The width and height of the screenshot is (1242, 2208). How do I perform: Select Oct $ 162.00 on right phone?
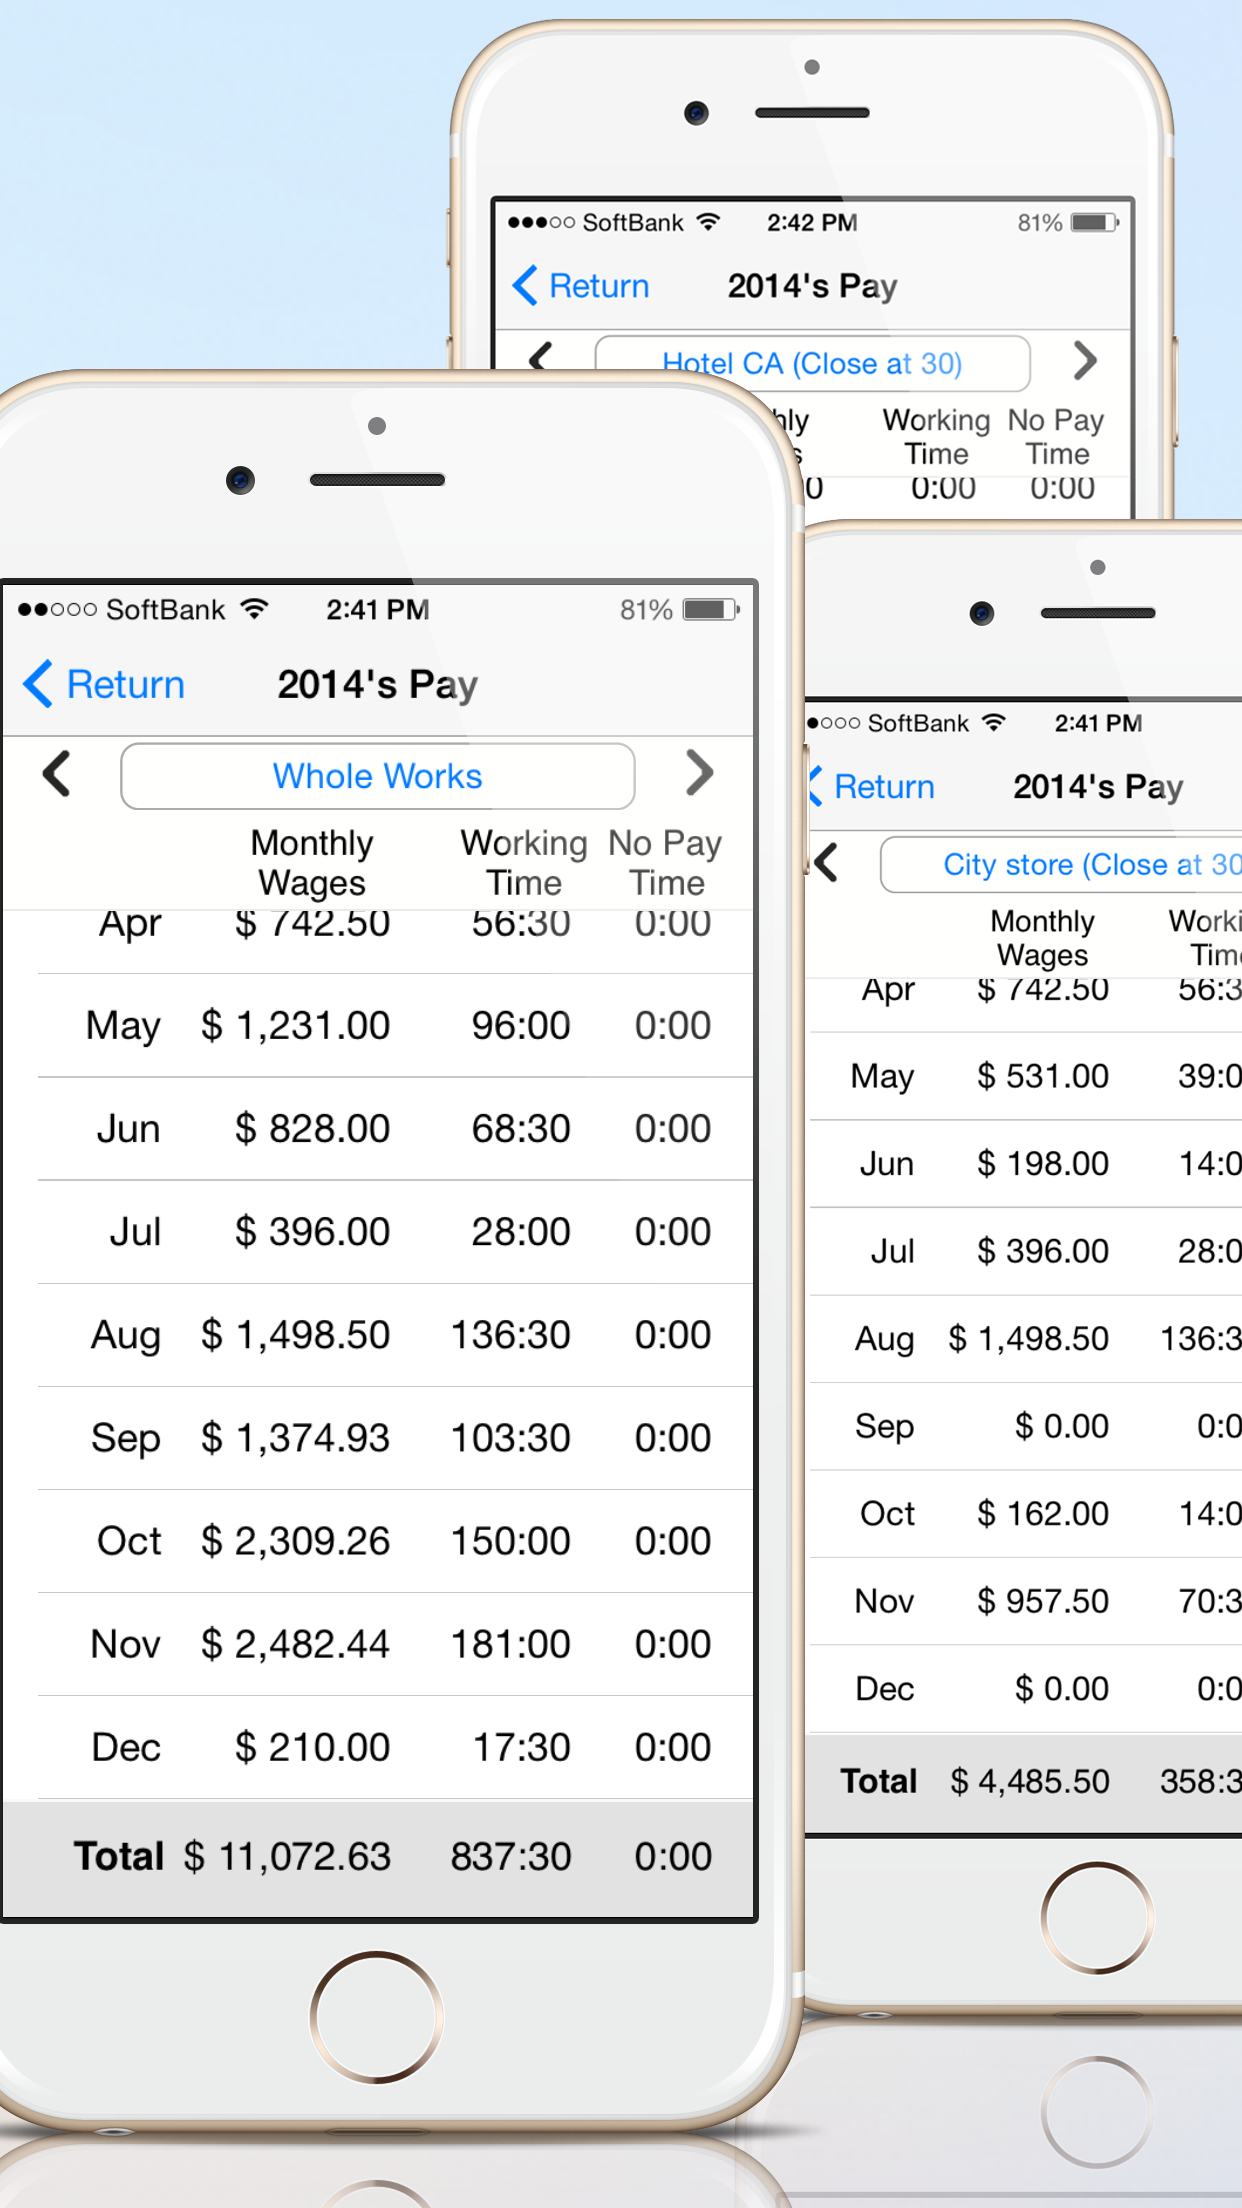point(1025,1514)
